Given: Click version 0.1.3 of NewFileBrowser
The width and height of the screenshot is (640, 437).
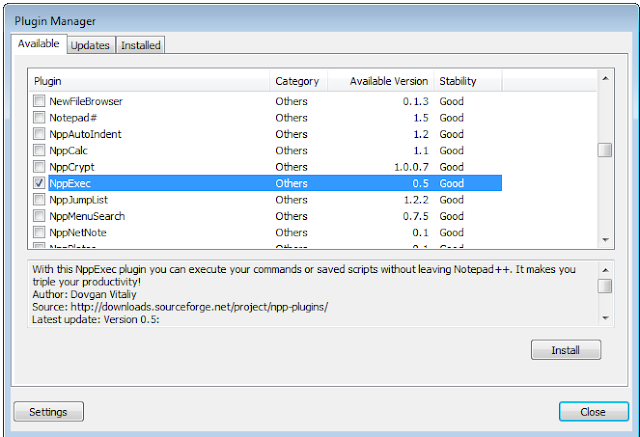Looking at the screenshot, I should (416, 101).
